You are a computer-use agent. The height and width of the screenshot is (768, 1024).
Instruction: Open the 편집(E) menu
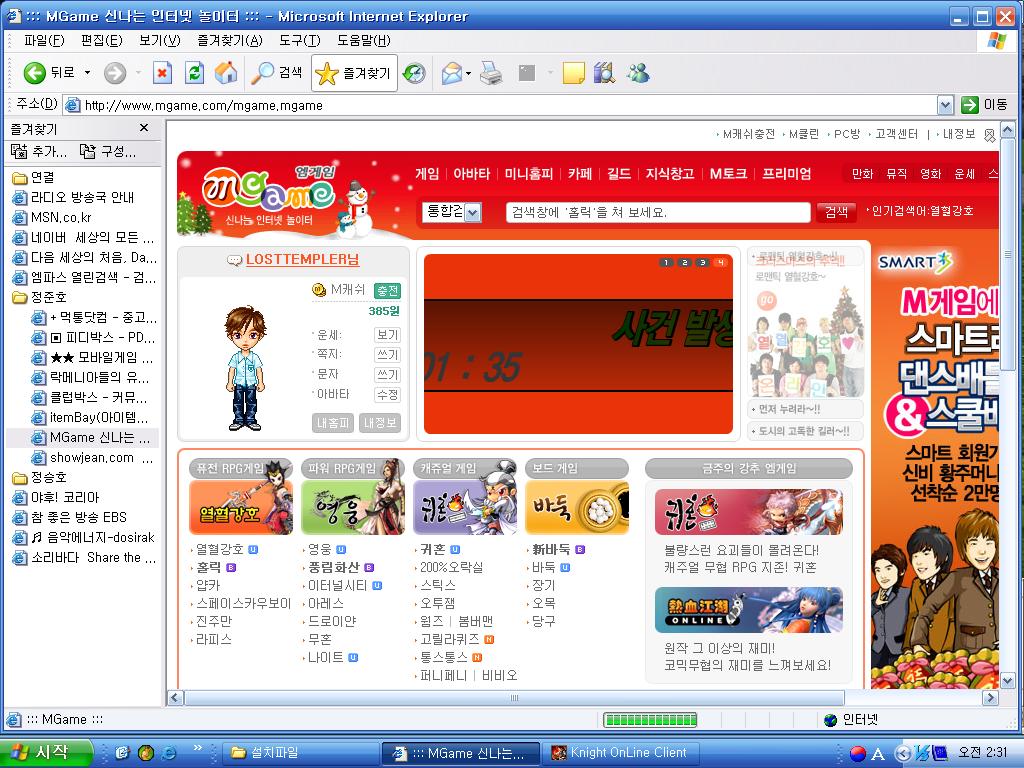click(101, 40)
